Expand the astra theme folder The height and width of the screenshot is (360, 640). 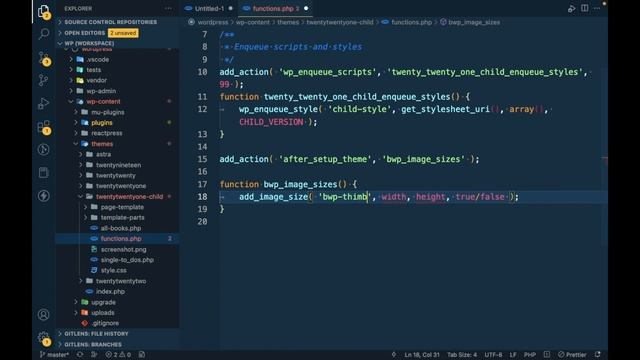(103, 154)
